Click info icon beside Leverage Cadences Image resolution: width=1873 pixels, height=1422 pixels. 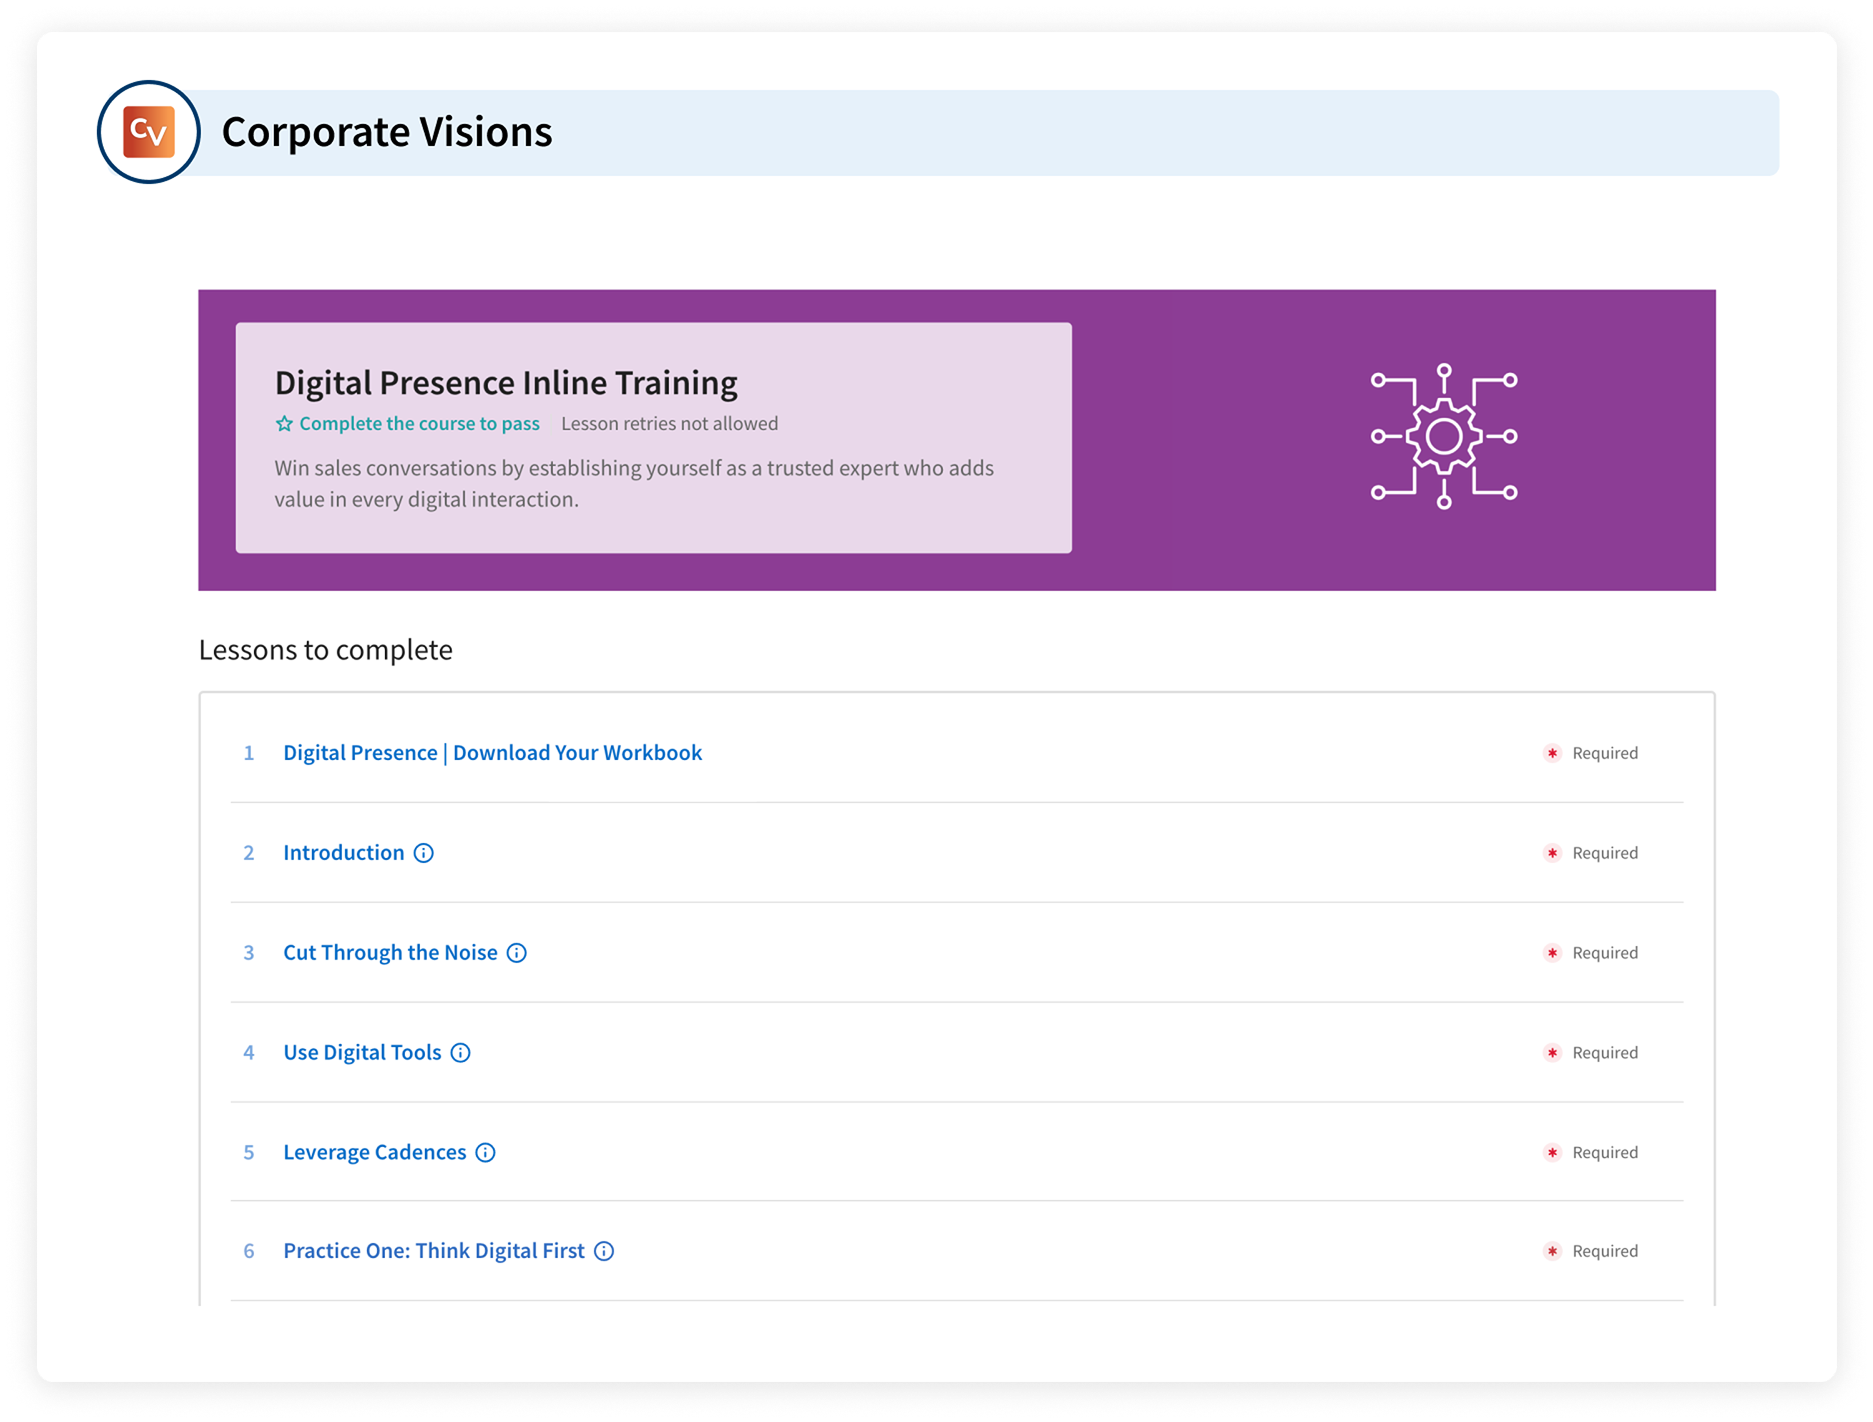[x=485, y=1153]
